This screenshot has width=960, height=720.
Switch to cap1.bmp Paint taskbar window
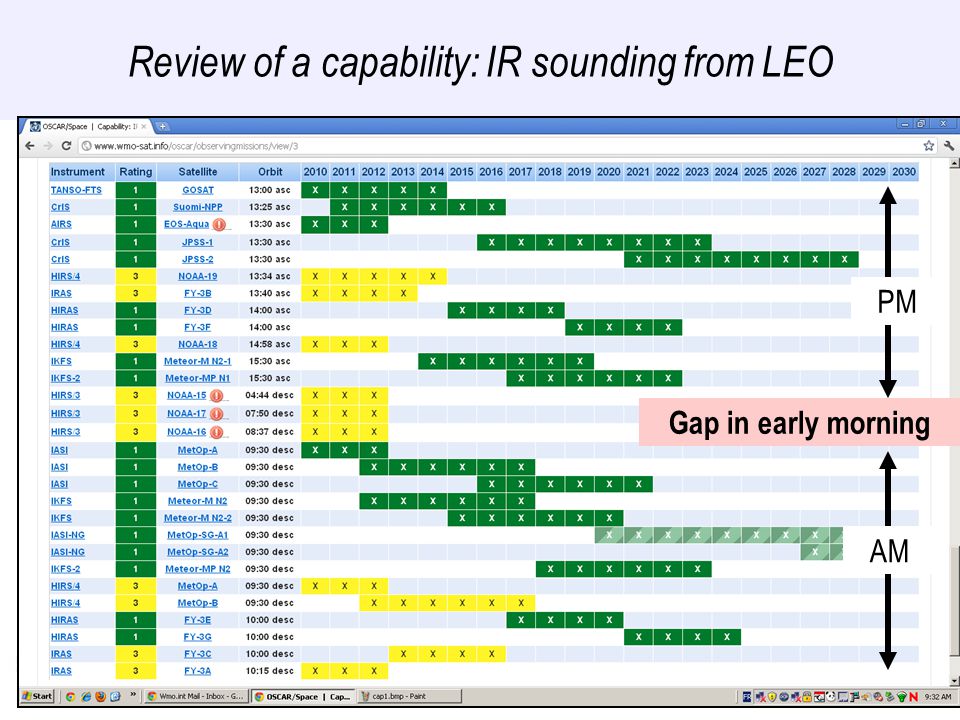coord(410,696)
